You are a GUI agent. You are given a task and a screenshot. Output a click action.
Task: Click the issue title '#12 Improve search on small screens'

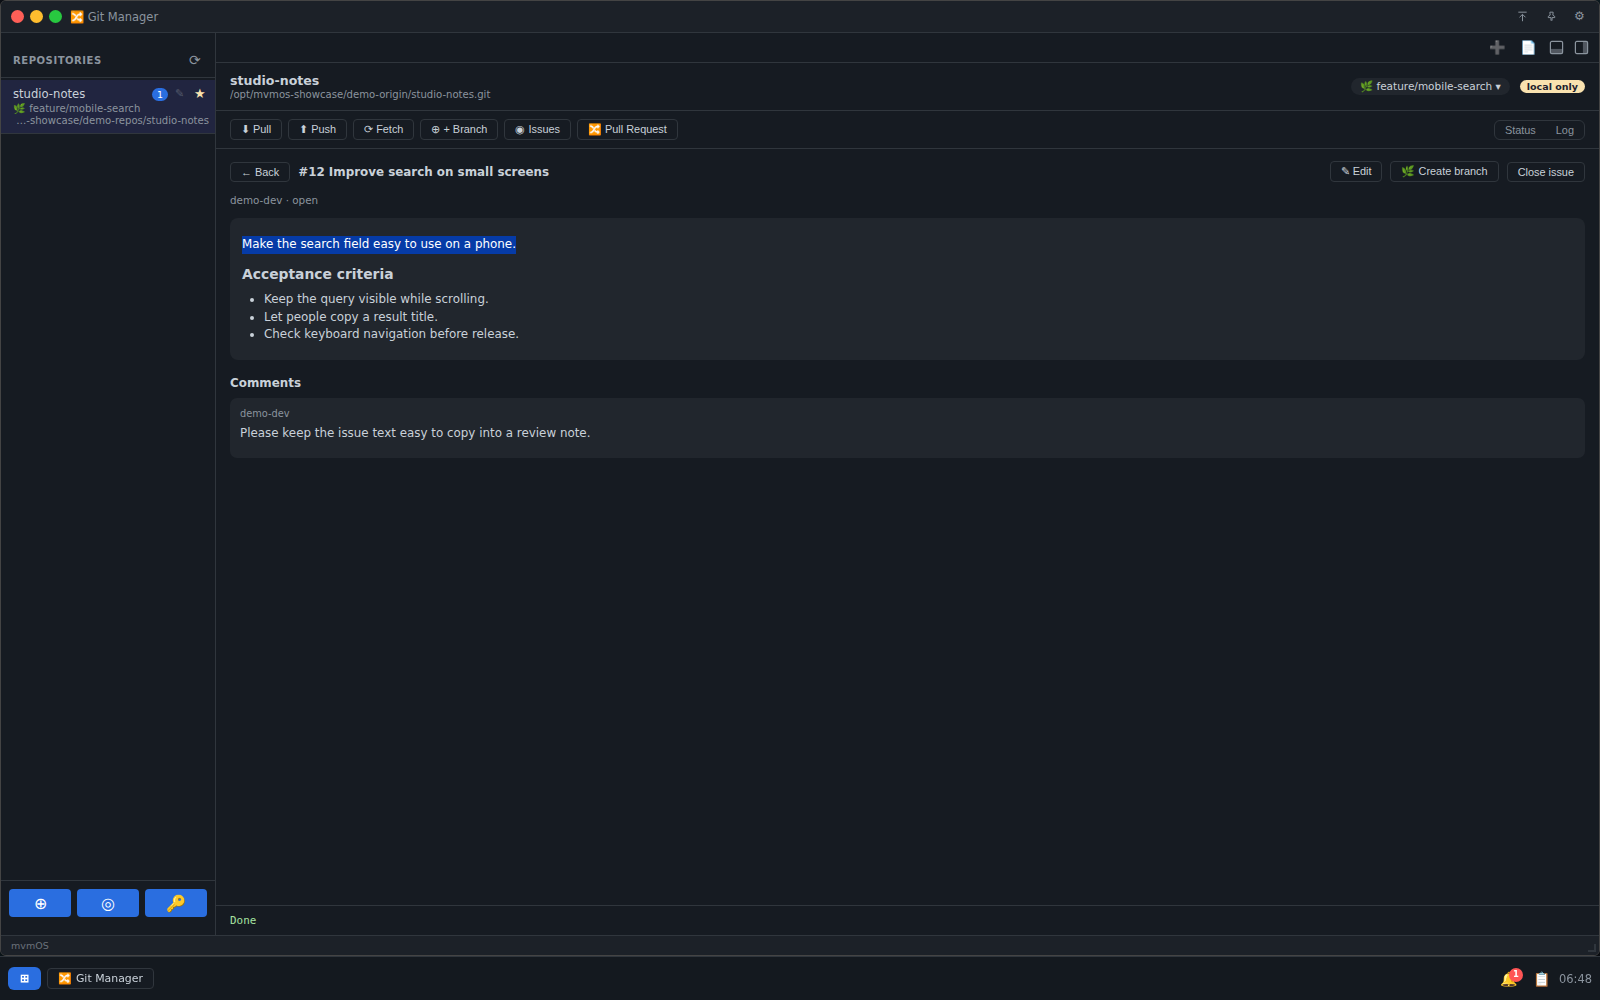tap(424, 172)
